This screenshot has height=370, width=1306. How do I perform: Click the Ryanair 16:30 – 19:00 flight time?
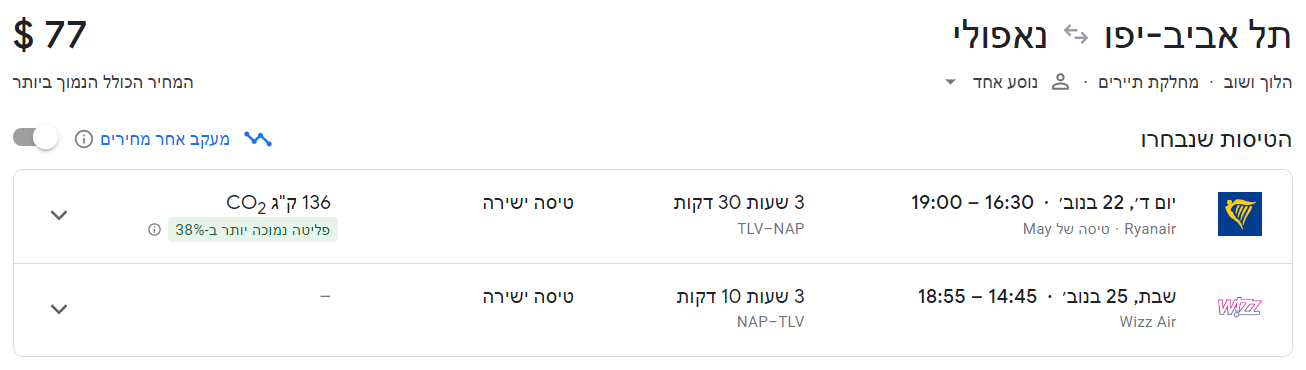coord(971,203)
